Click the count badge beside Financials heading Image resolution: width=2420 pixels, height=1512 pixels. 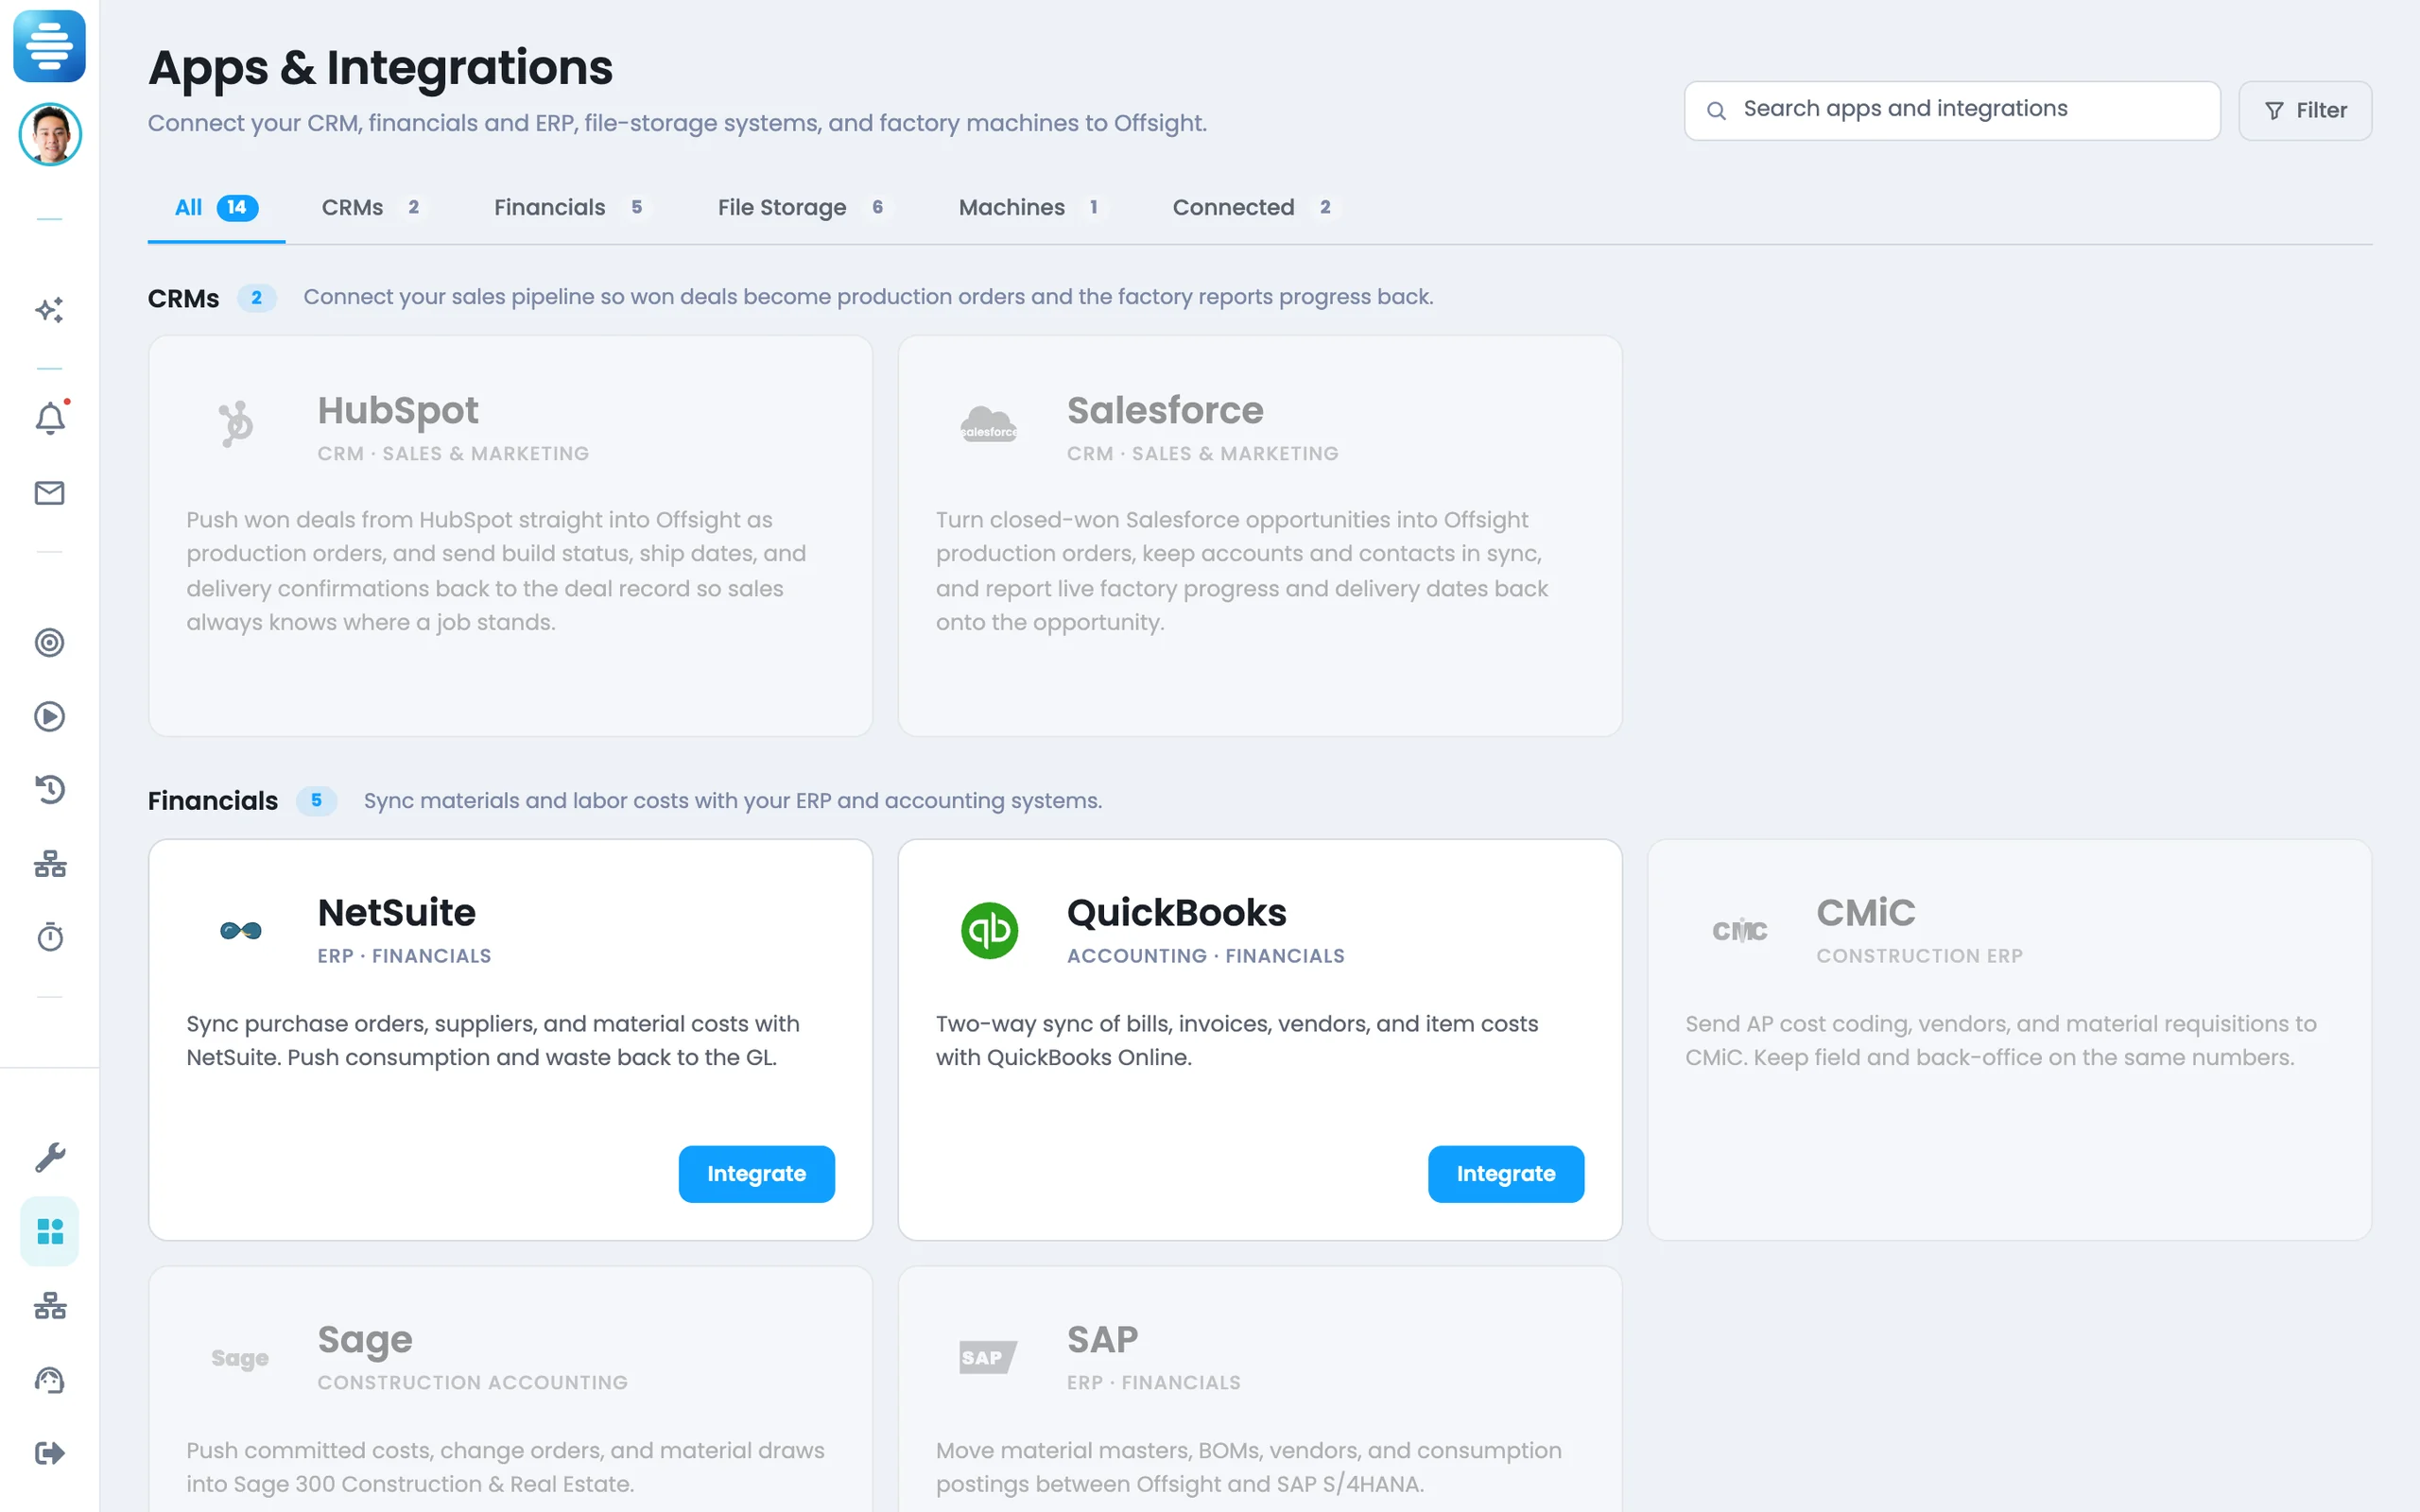tap(316, 801)
